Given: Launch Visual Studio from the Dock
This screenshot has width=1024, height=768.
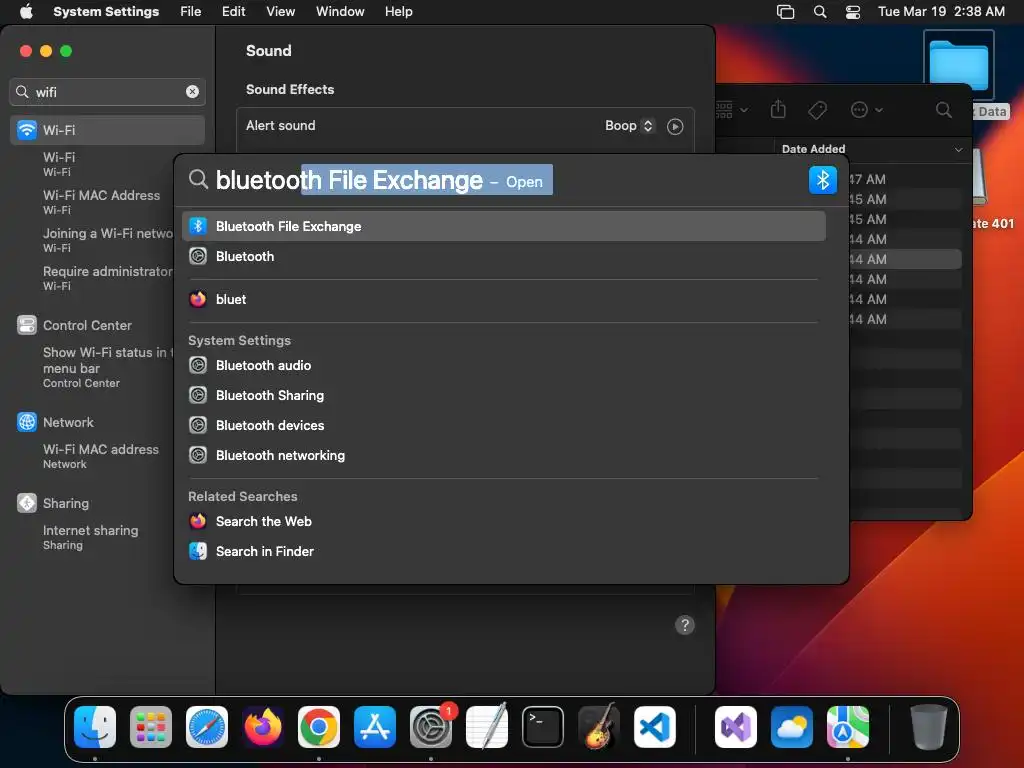Looking at the screenshot, I should tap(736, 727).
